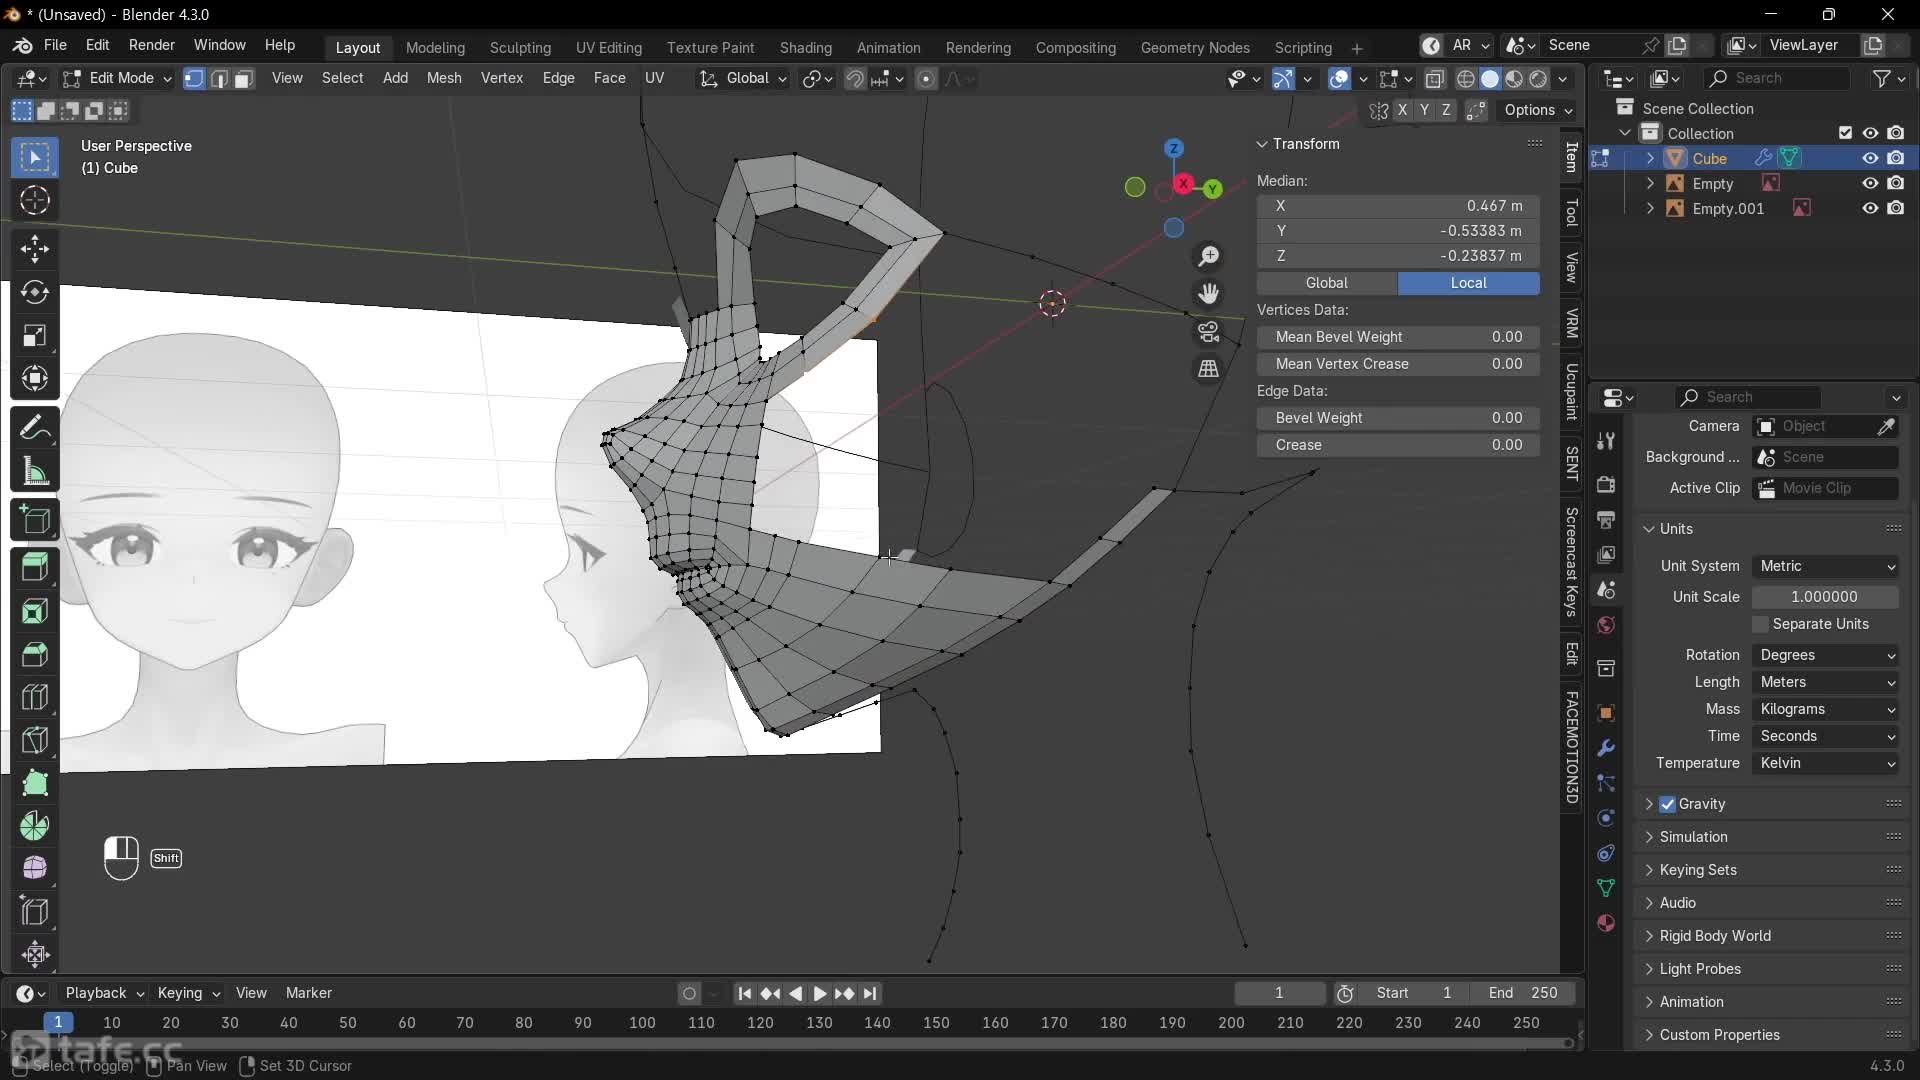The width and height of the screenshot is (1920, 1080).
Task: Adjust the Unit Scale value field
Action: [x=1826, y=596]
